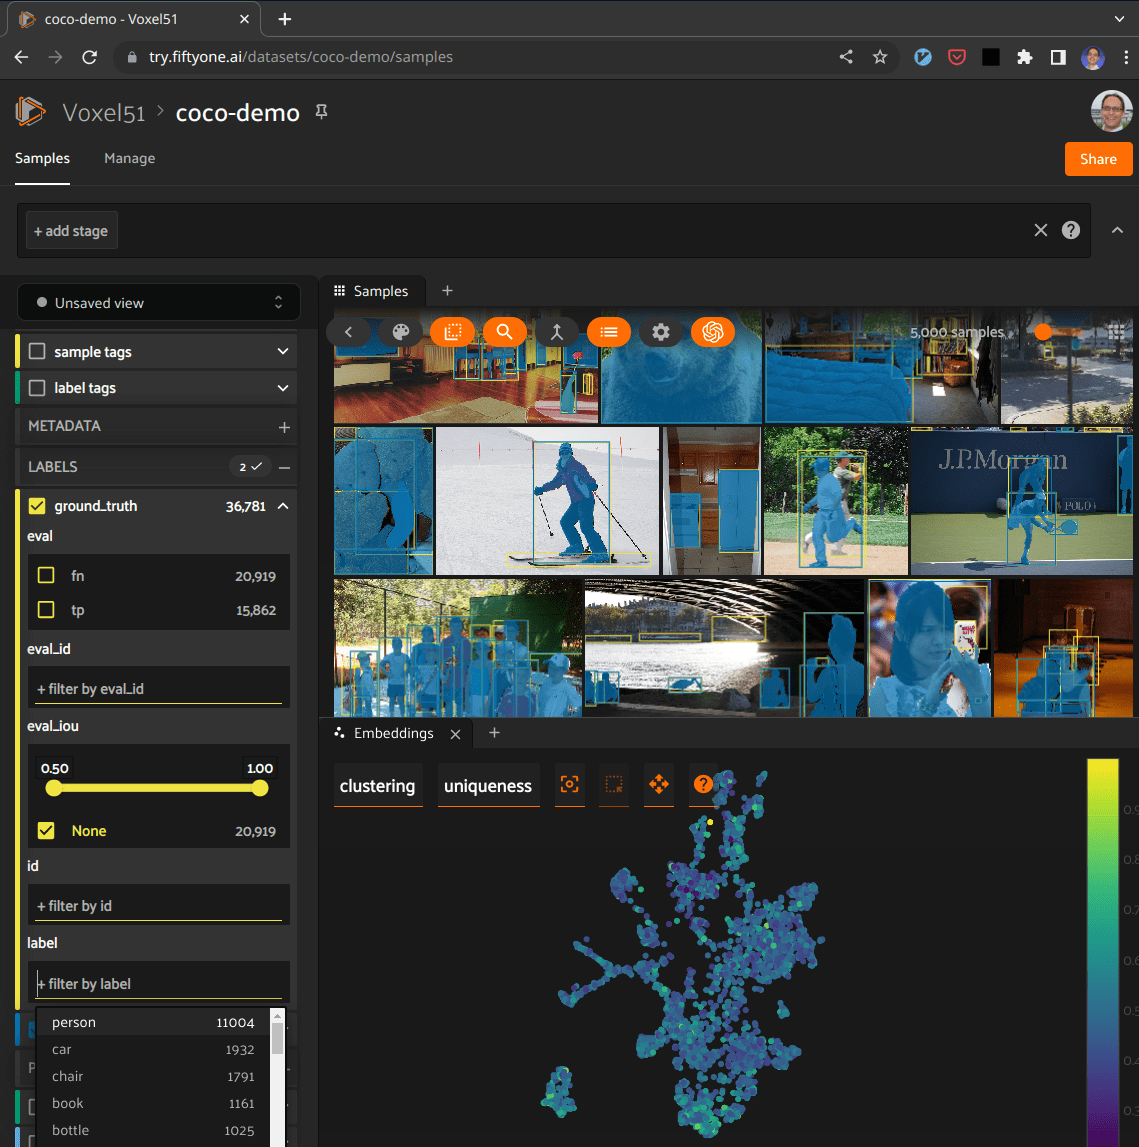
Task: Click the OpenAI logo icon
Action: click(712, 332)
